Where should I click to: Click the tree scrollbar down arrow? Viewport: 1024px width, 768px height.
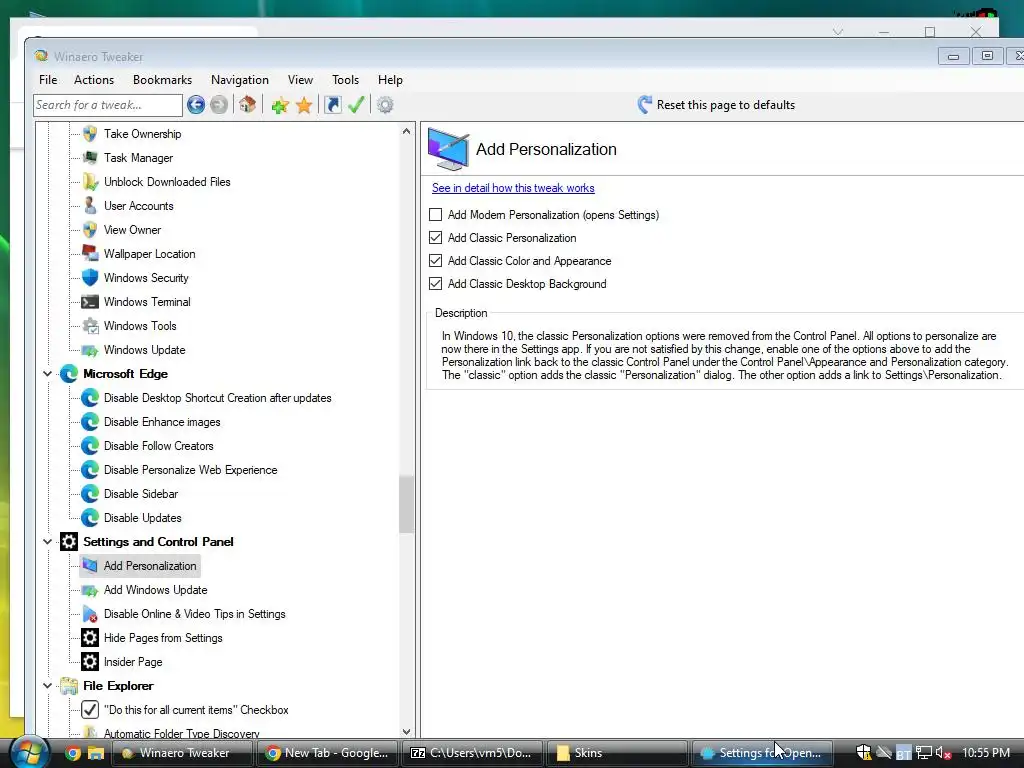coord(406,732)
